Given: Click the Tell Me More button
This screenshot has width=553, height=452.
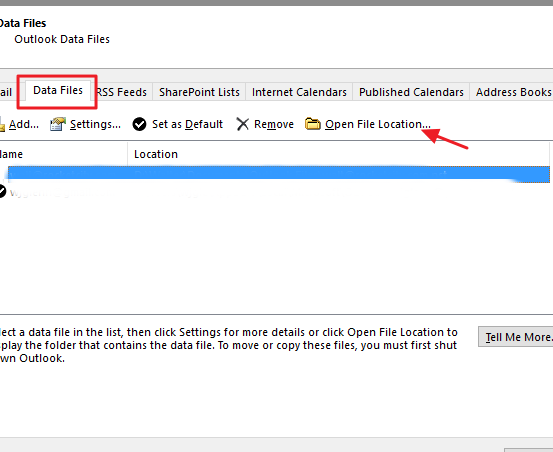Looking at the screenshot, I should (x=516, y=337).
